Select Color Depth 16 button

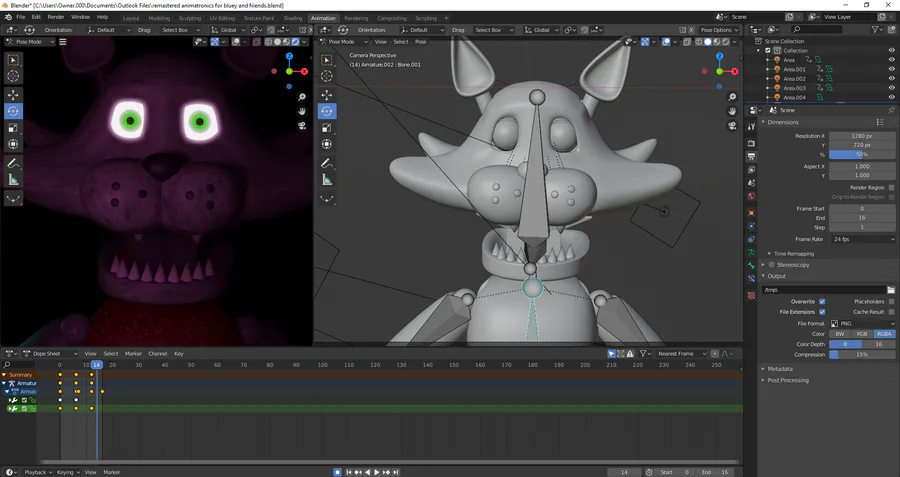(879, 344)
